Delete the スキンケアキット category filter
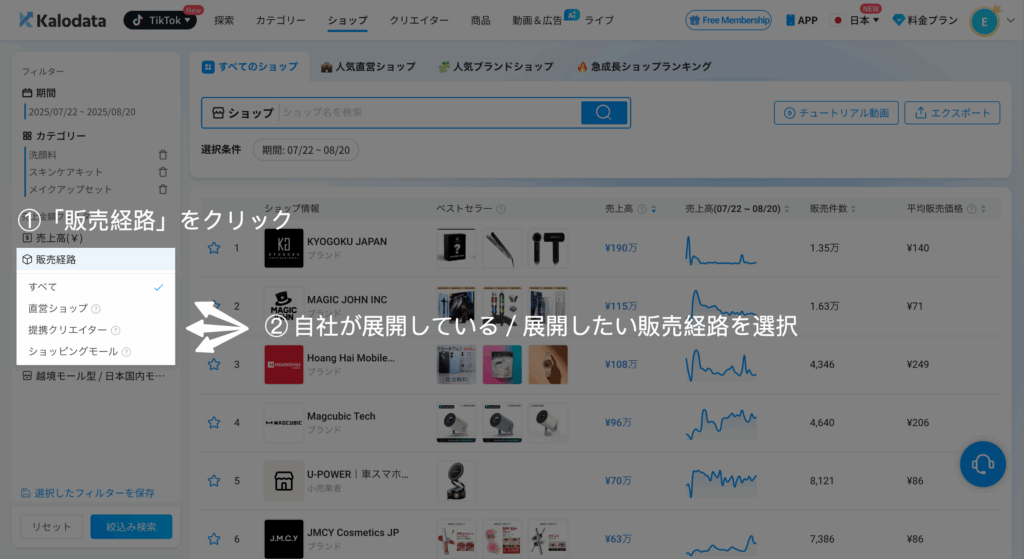The image size is (1024, 559). (163, 172)
